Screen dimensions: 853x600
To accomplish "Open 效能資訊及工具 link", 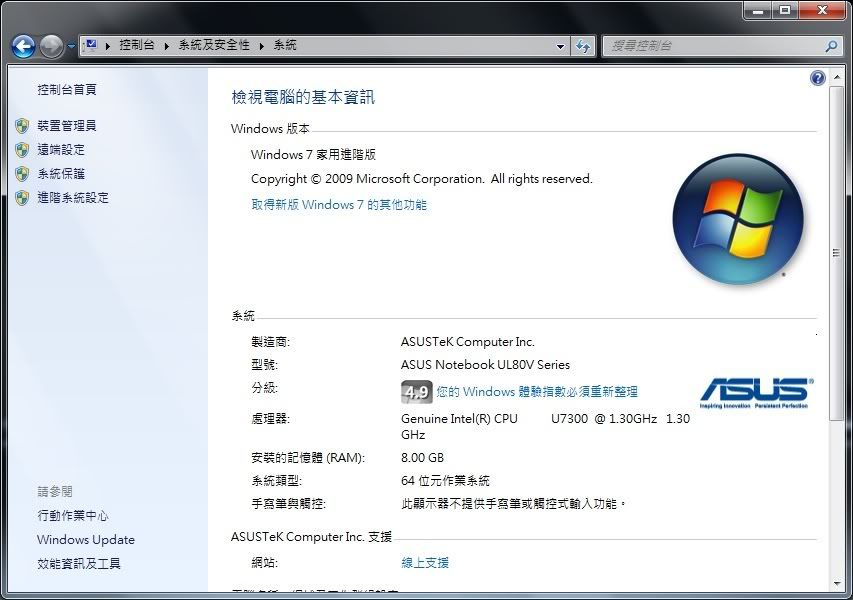I will (x=79, y=564).
